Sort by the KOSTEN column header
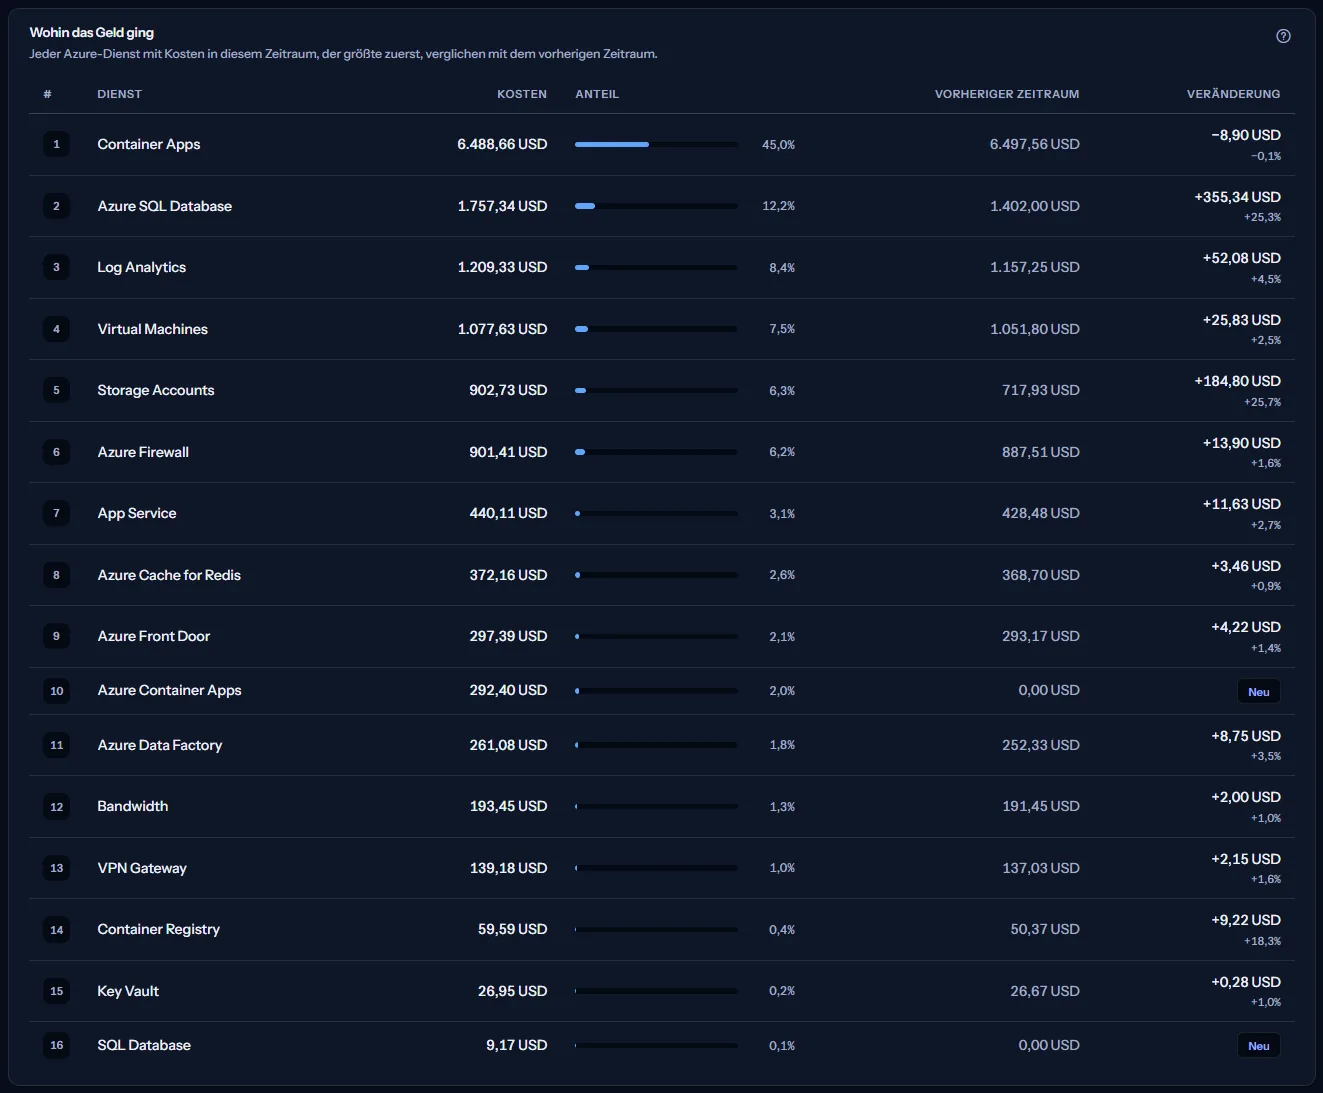This screenshot has height=1093, width=1323. [x=522, y=94]
